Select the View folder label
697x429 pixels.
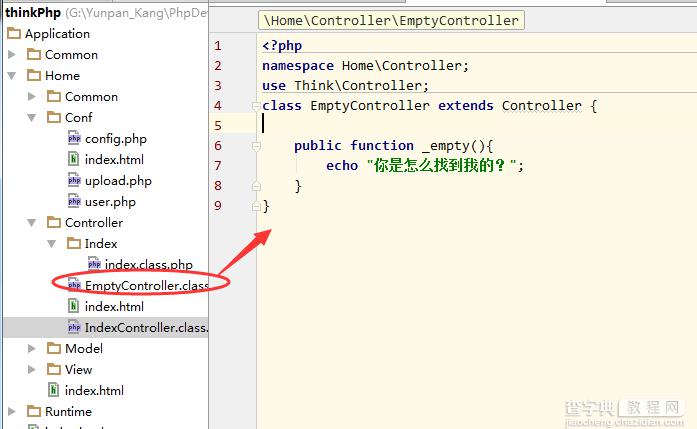point(79,369)
